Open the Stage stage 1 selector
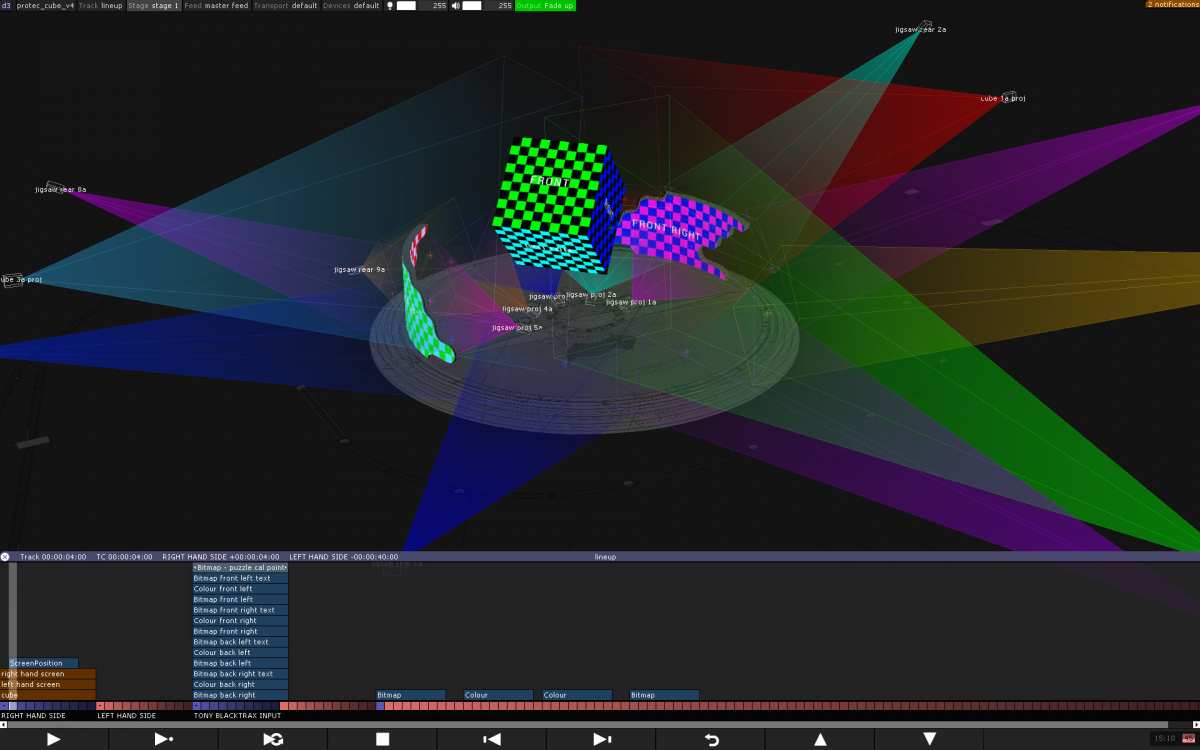The image size is (1200, 750). pyautogui.click(x=154, y=5)
